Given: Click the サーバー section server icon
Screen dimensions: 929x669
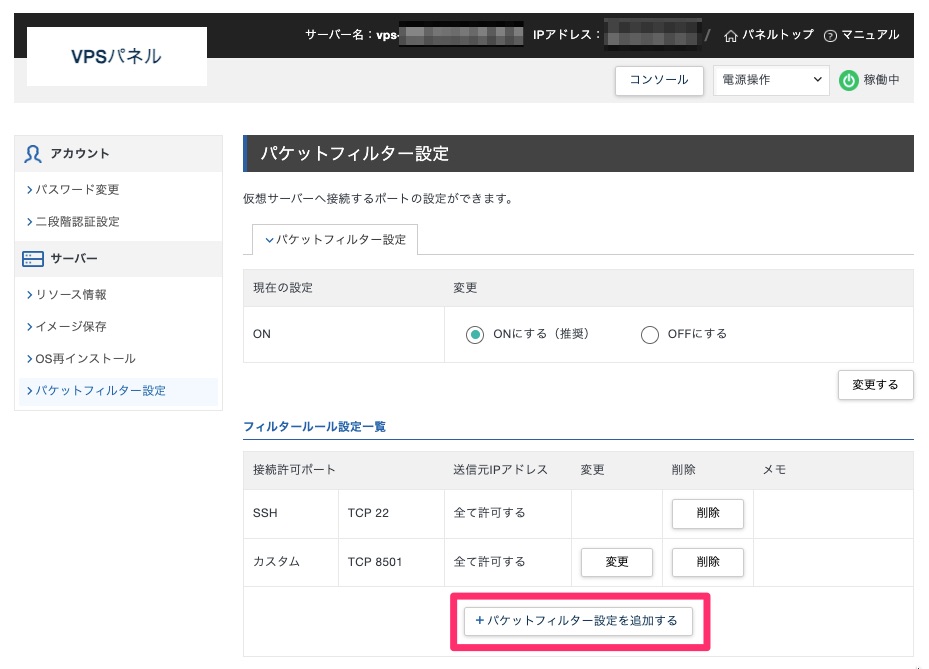Looking at the screenshot, I should click(x=33, y=259).
